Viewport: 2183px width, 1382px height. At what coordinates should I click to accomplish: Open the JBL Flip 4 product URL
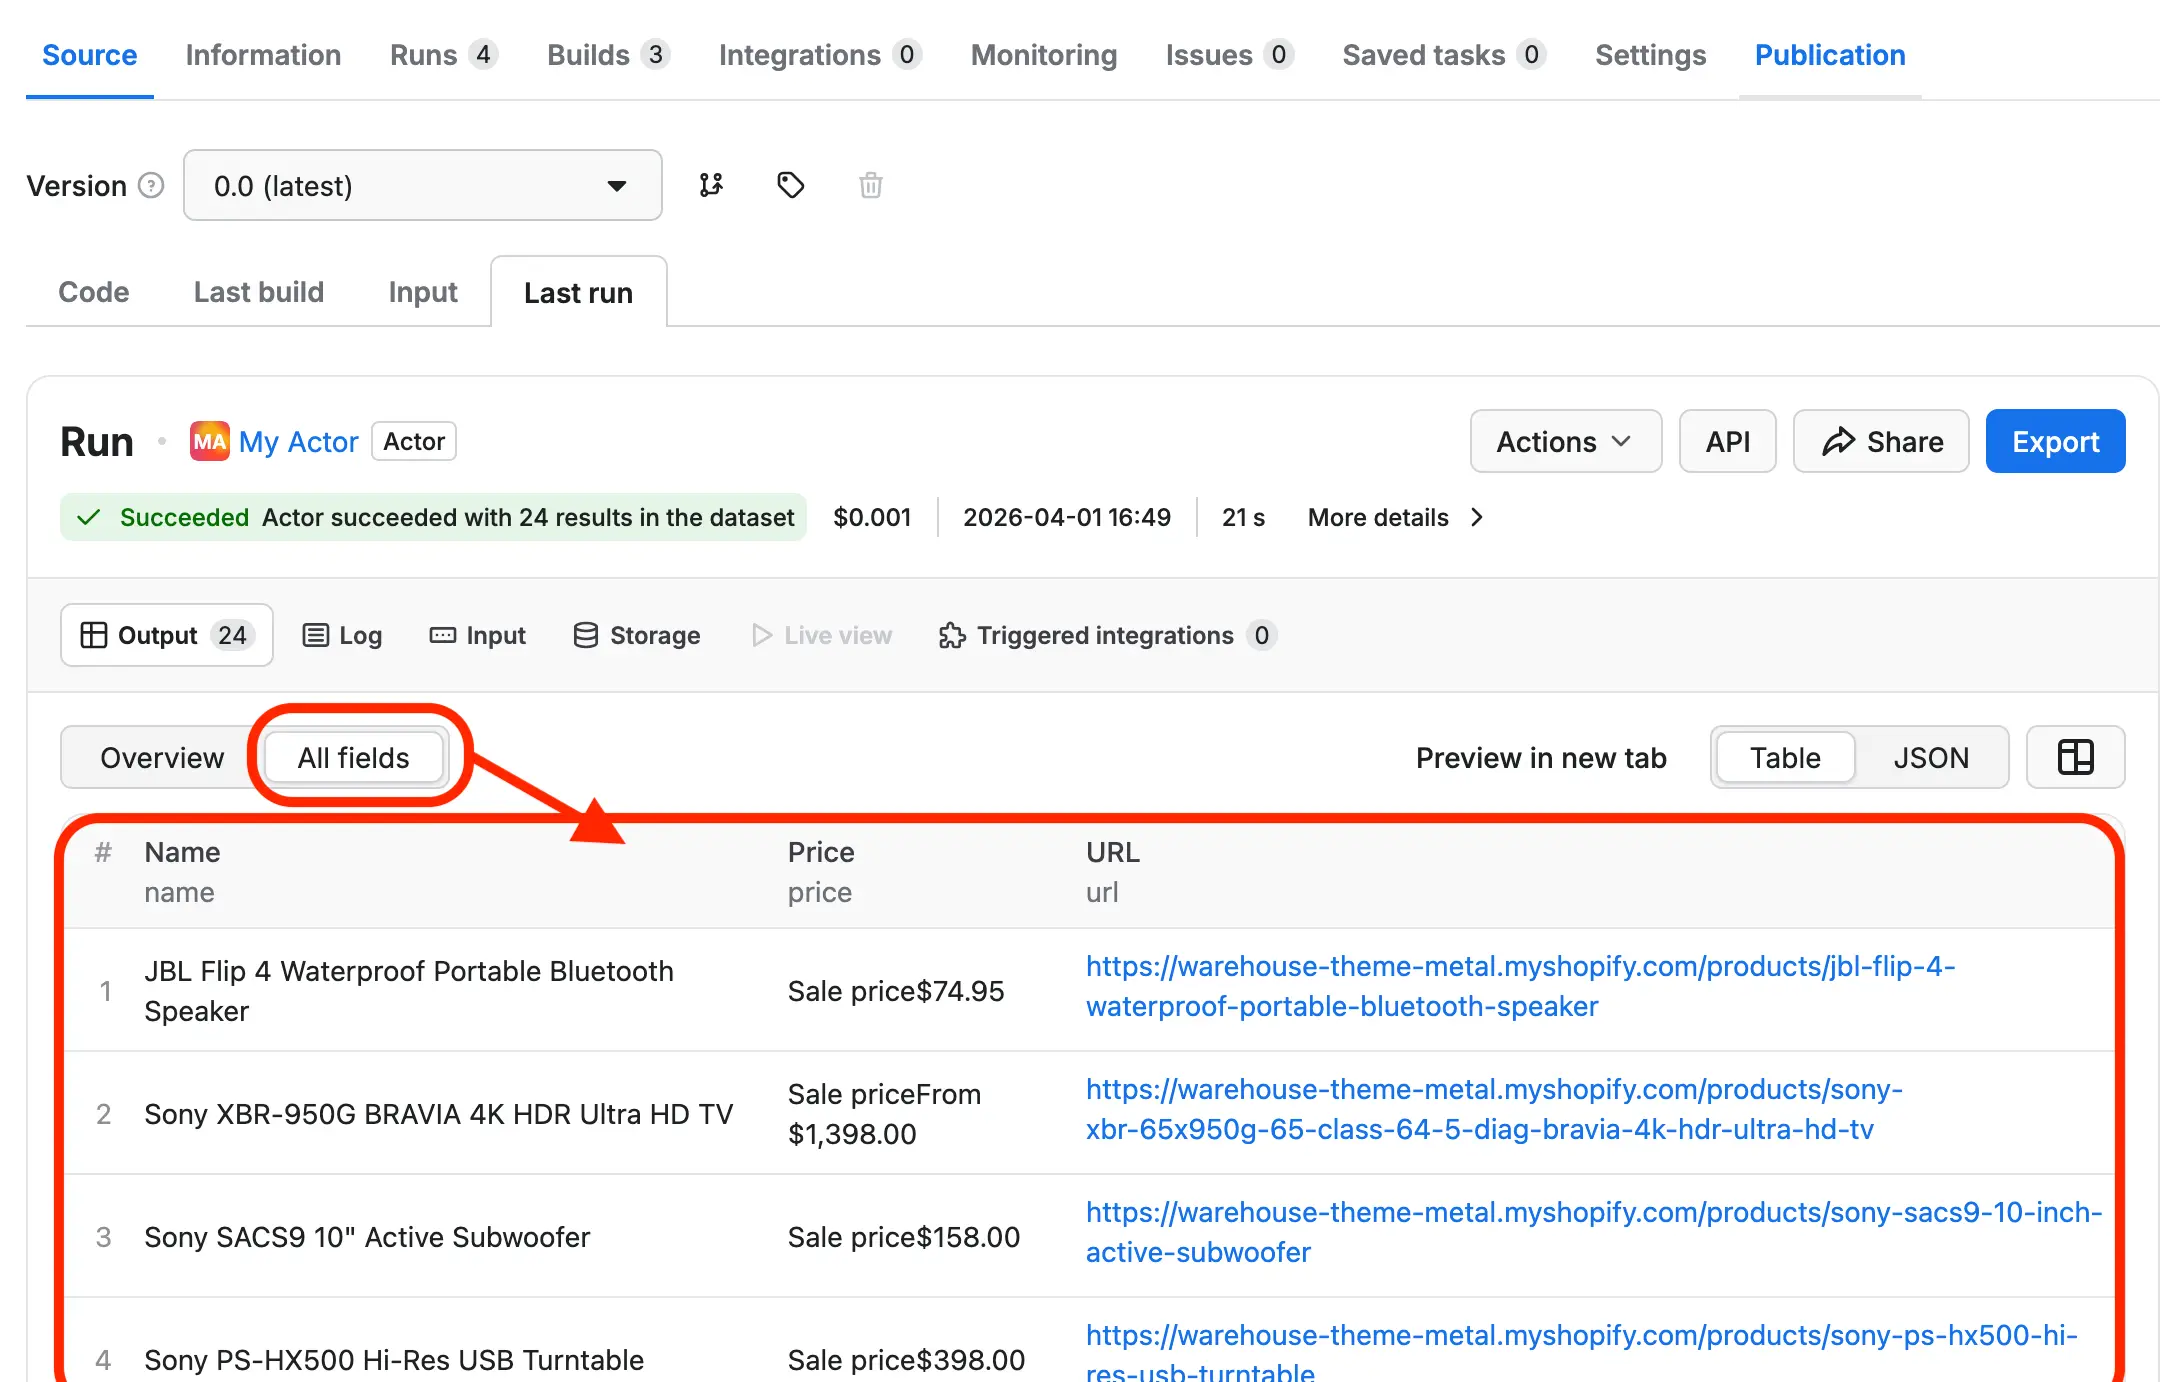[x=1520, y=986]
